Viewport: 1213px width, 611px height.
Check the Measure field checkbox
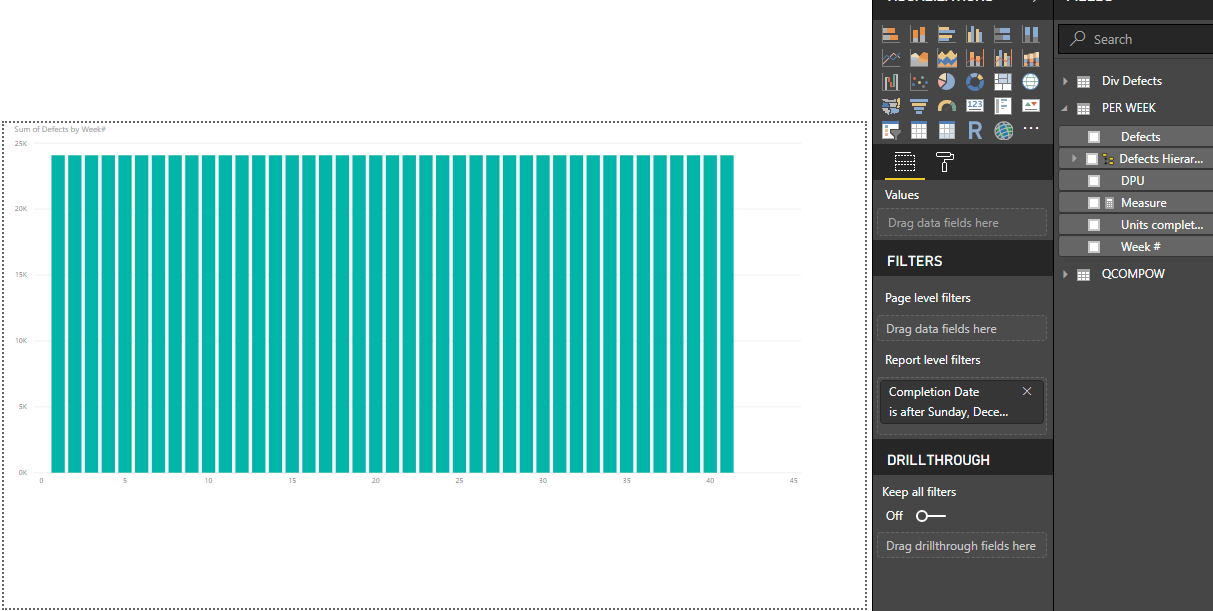(1094, 203)
